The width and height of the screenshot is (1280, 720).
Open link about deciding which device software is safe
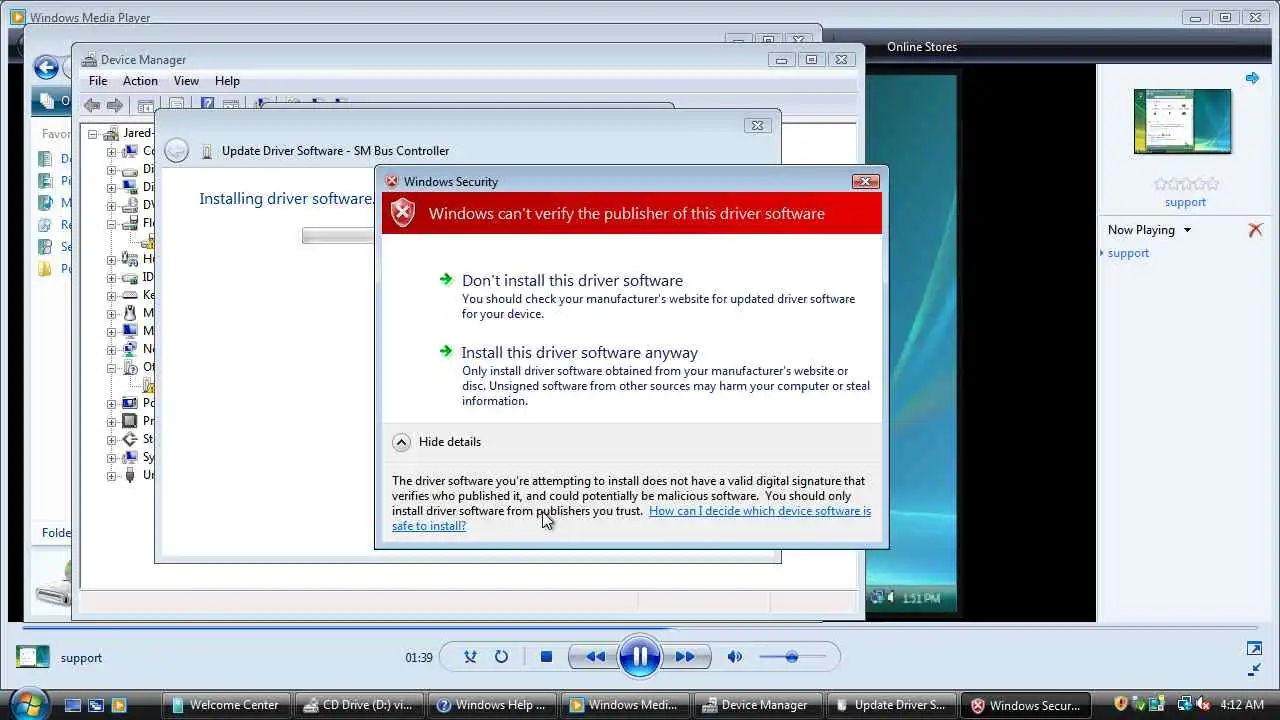pos(631,518)
